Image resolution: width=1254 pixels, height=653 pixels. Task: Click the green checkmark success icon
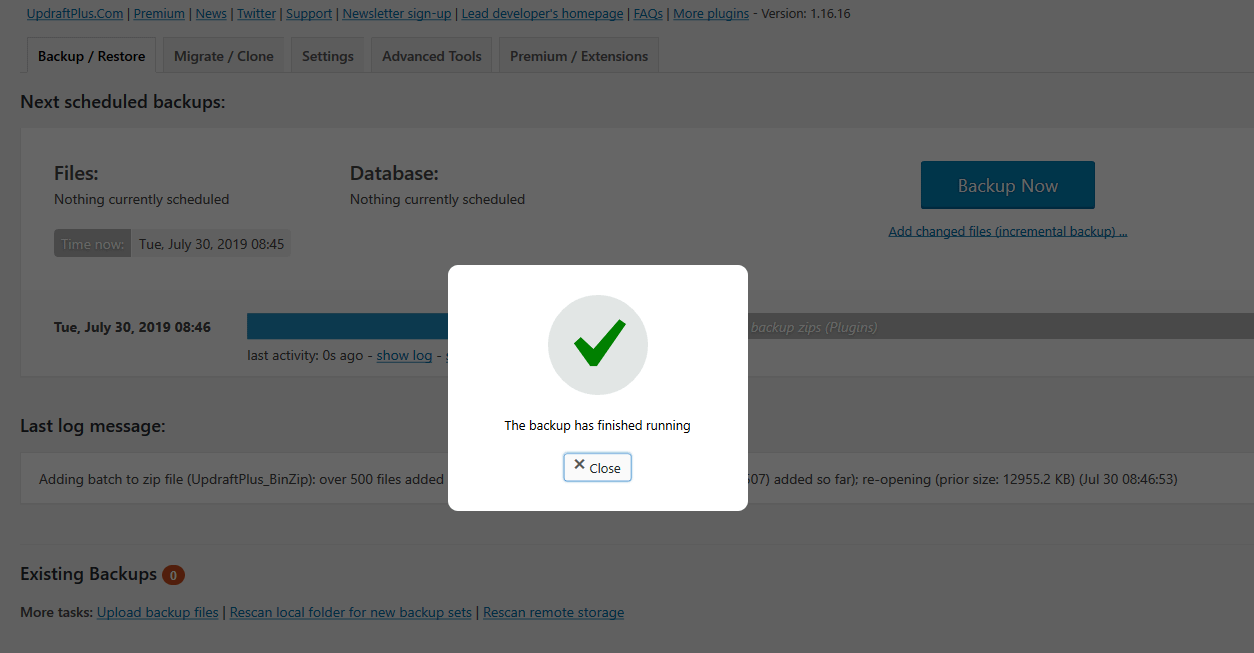[x=598, y=345]
